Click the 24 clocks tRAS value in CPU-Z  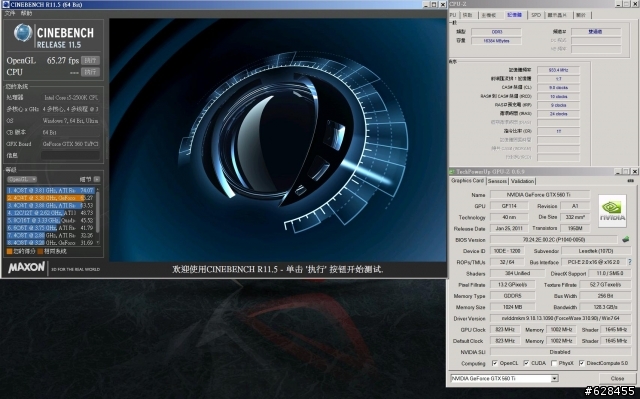click(x=558, y=114)
